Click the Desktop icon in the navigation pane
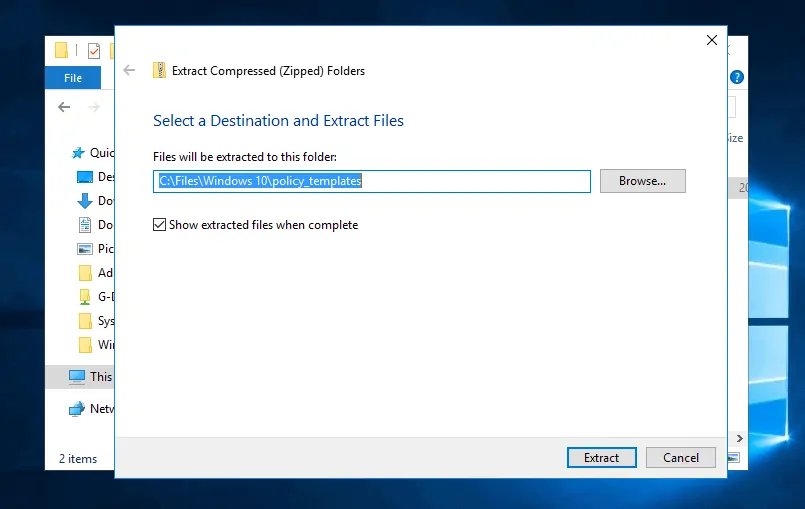 click(85, 177)
